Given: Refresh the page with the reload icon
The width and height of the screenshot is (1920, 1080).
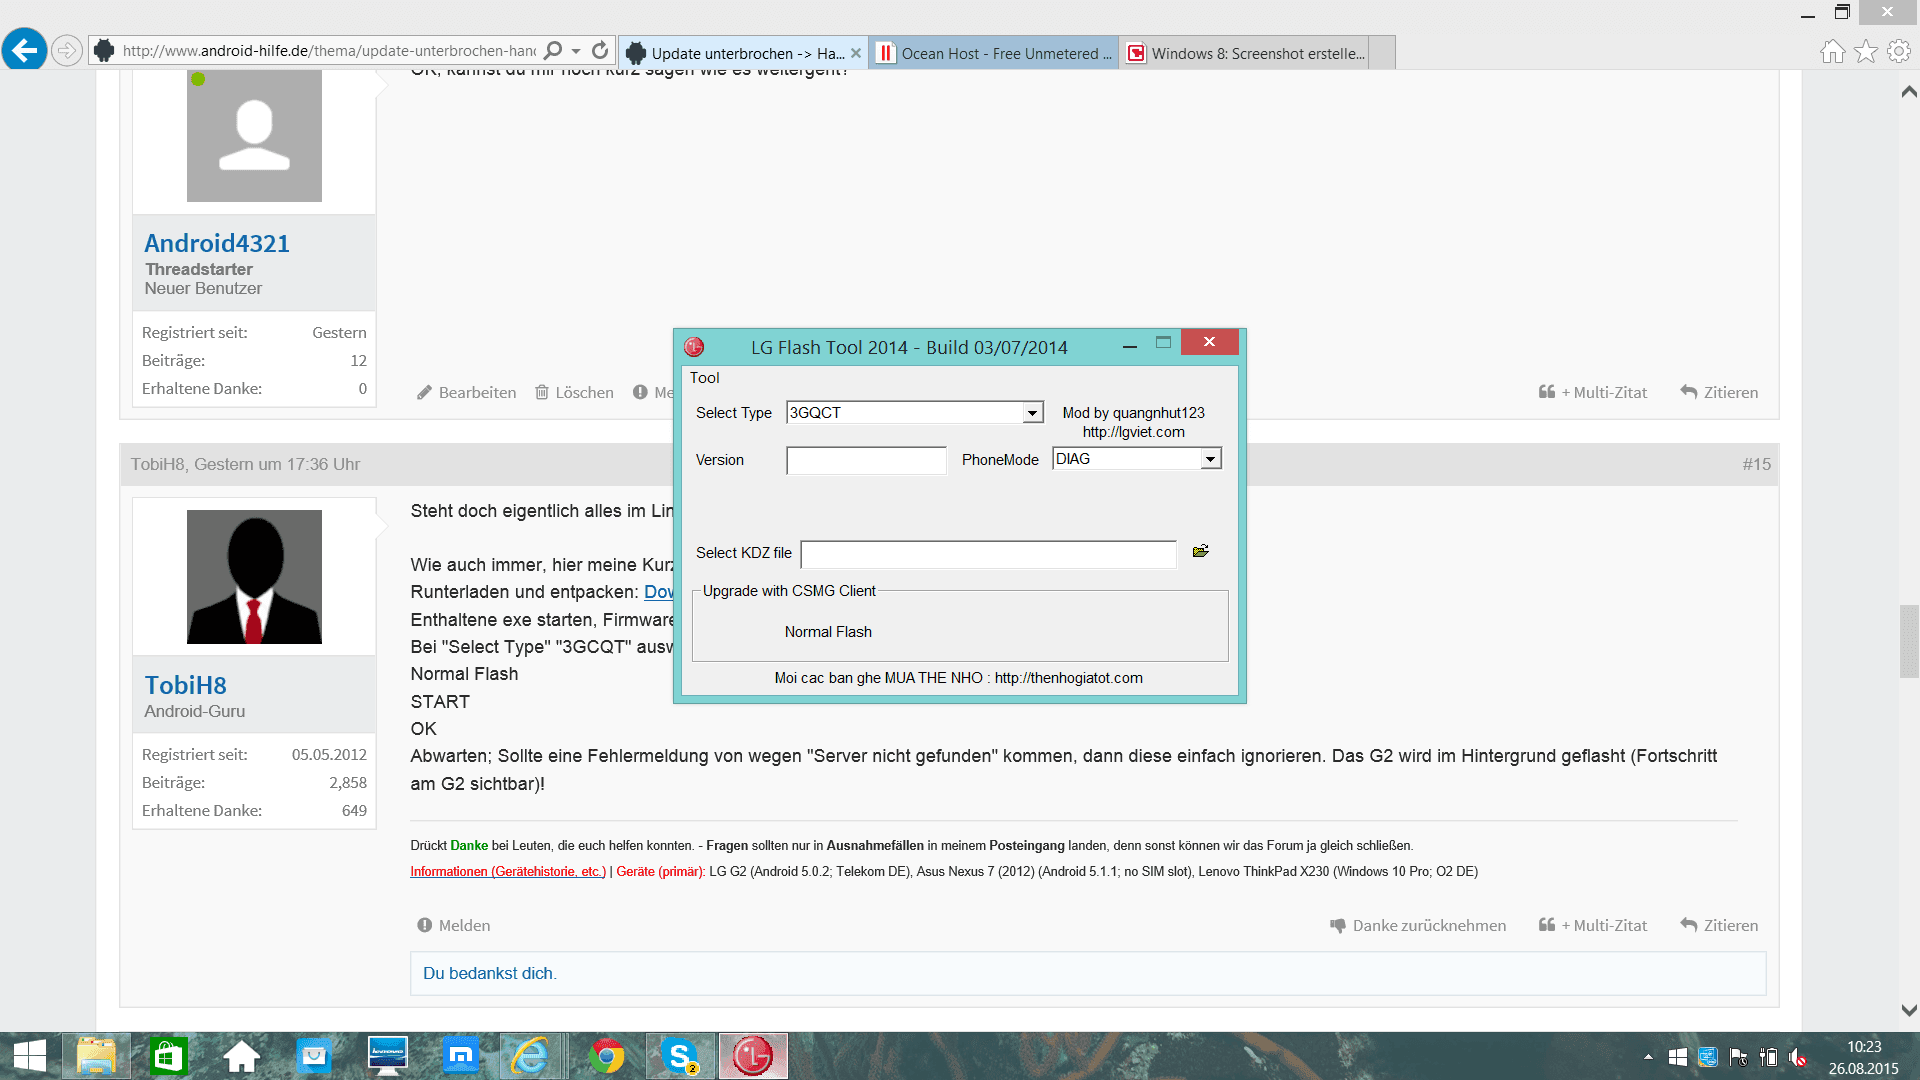Looking at the screenshot, I should (x=600, y=50).
